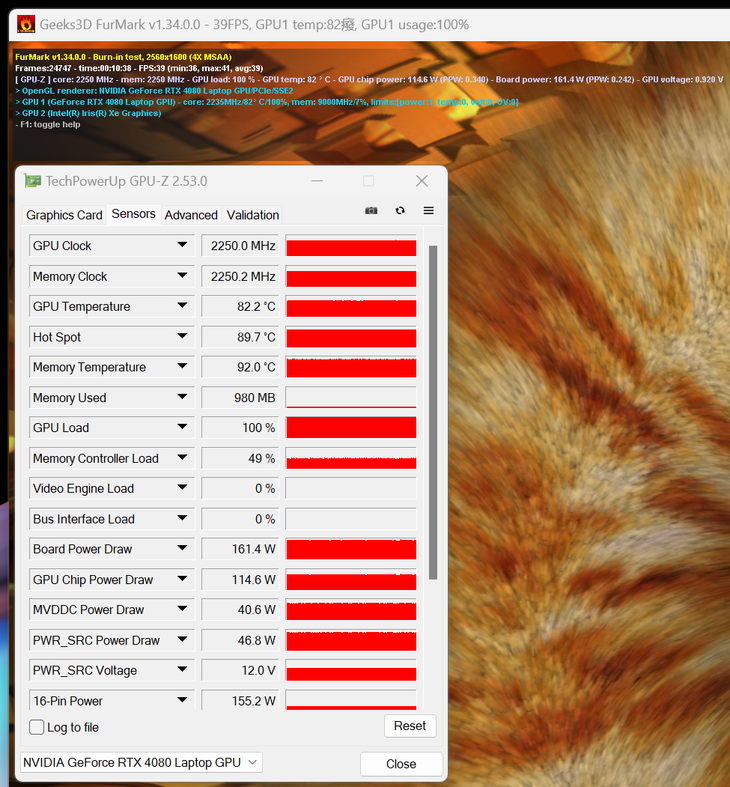Open the Advanced tab
Screen dimensions: 730x787
(x=191, y=215)
